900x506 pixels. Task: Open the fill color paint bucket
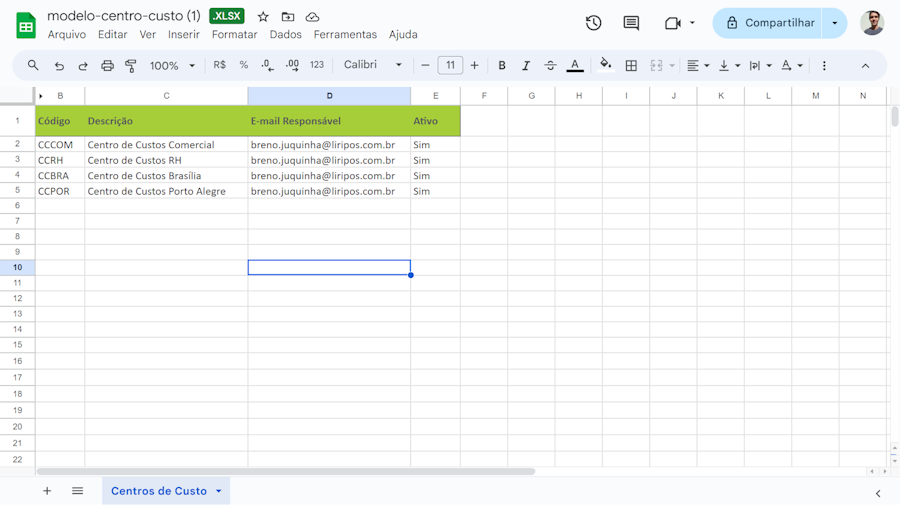coord(606,65)
